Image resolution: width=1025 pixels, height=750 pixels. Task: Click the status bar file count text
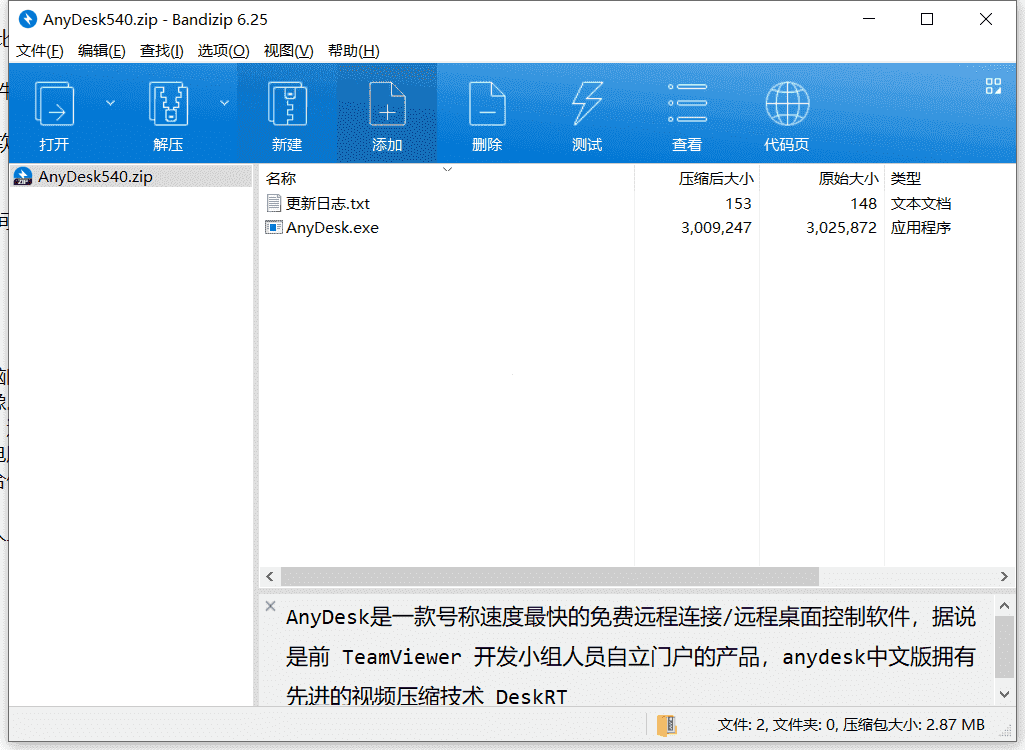[x=851, y=724]
